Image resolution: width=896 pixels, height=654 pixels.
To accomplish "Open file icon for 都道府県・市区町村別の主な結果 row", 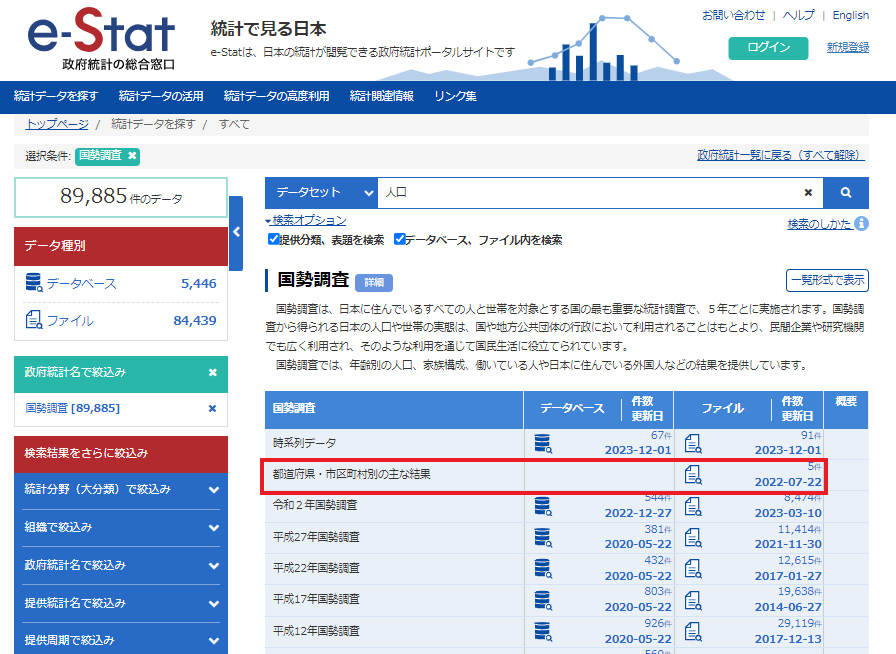I will pyautogui.click(x=693, y=474).
